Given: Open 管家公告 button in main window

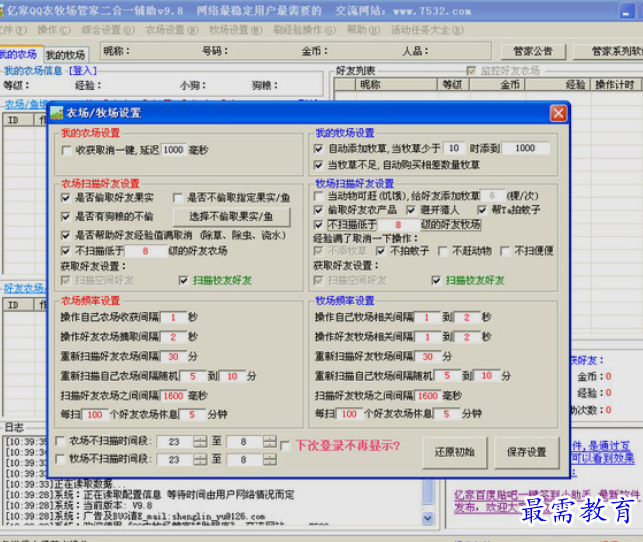Looking at the screenshot, I should (533, 51).
